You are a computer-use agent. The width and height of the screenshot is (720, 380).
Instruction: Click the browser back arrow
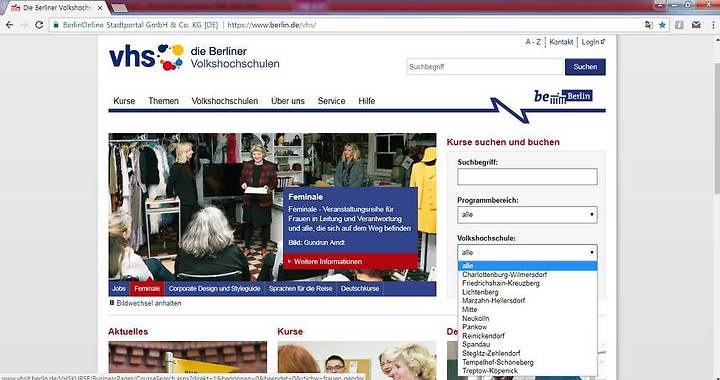[x=9, y=25]
